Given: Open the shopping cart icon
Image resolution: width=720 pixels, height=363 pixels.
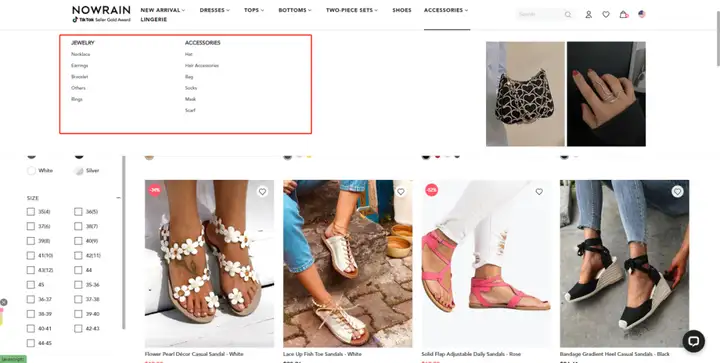Looking at the screenshot, I should (624, 14).
